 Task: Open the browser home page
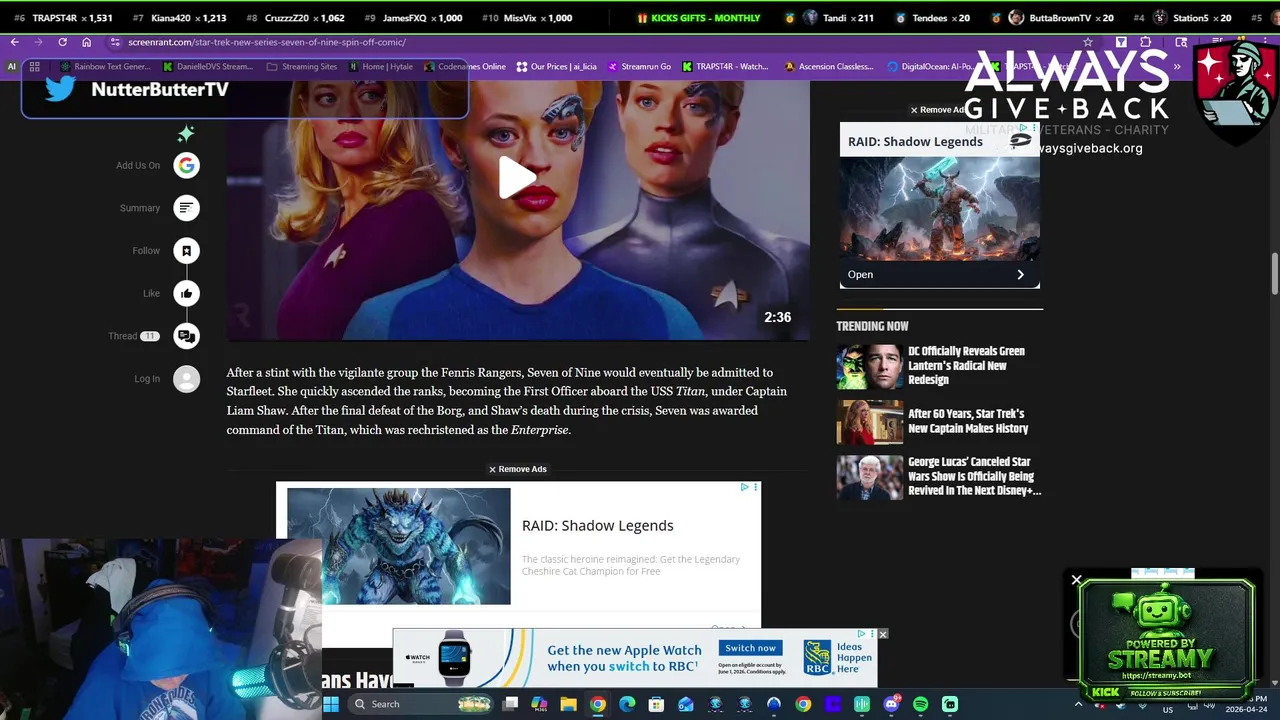[x=86, y=42]
